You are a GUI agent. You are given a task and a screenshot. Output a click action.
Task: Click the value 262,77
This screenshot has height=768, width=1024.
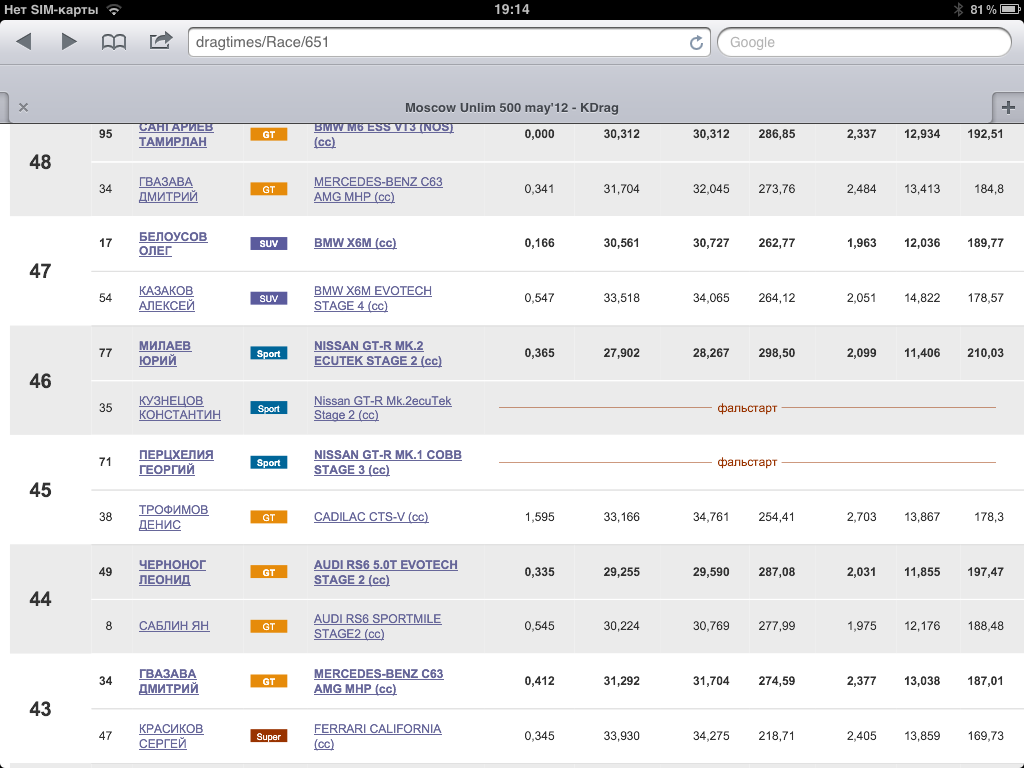pos(776,243)
